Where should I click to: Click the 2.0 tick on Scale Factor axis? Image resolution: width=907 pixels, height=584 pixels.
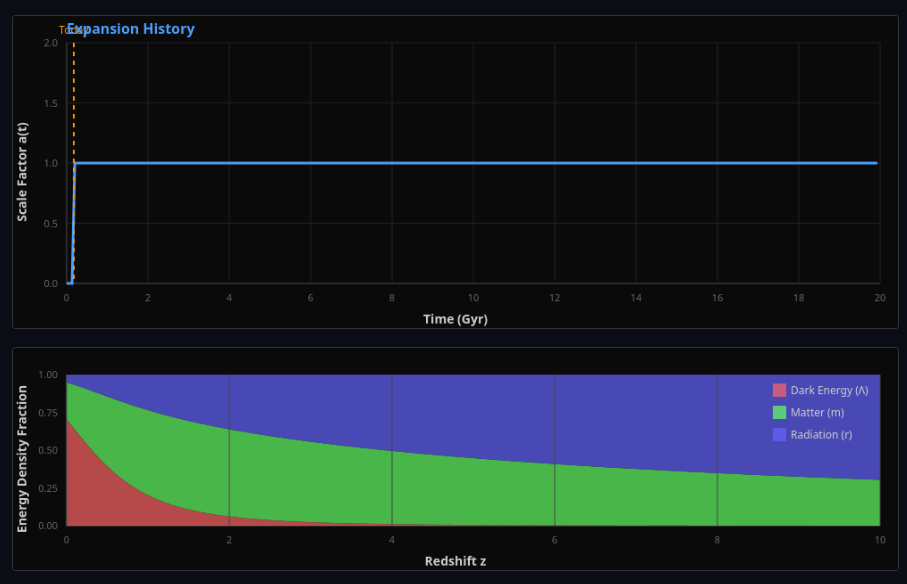pos(50,43)
